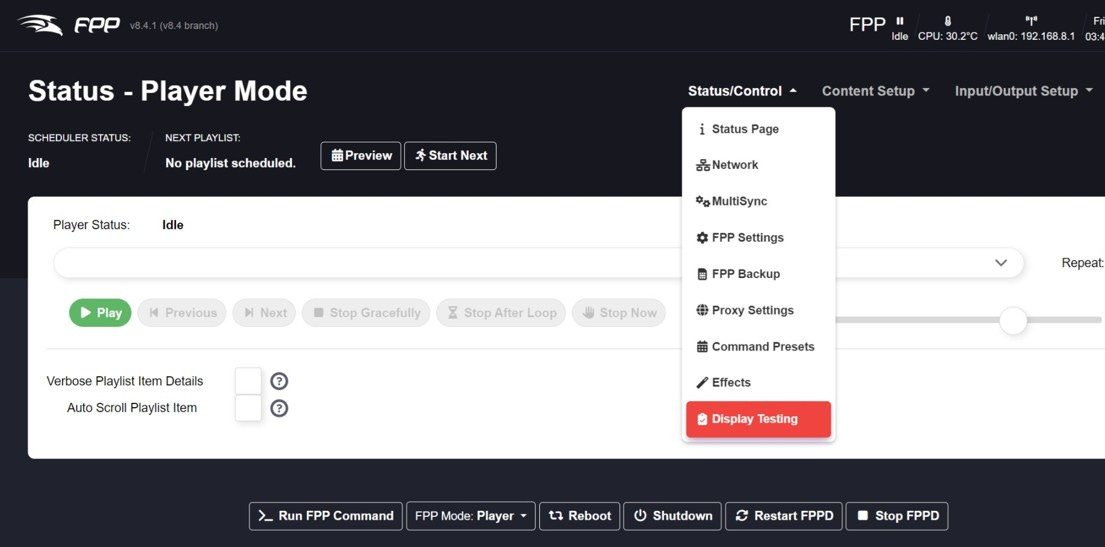
Task: Open Network from the Status/Control menu
Action: click(x=758, y=165)
